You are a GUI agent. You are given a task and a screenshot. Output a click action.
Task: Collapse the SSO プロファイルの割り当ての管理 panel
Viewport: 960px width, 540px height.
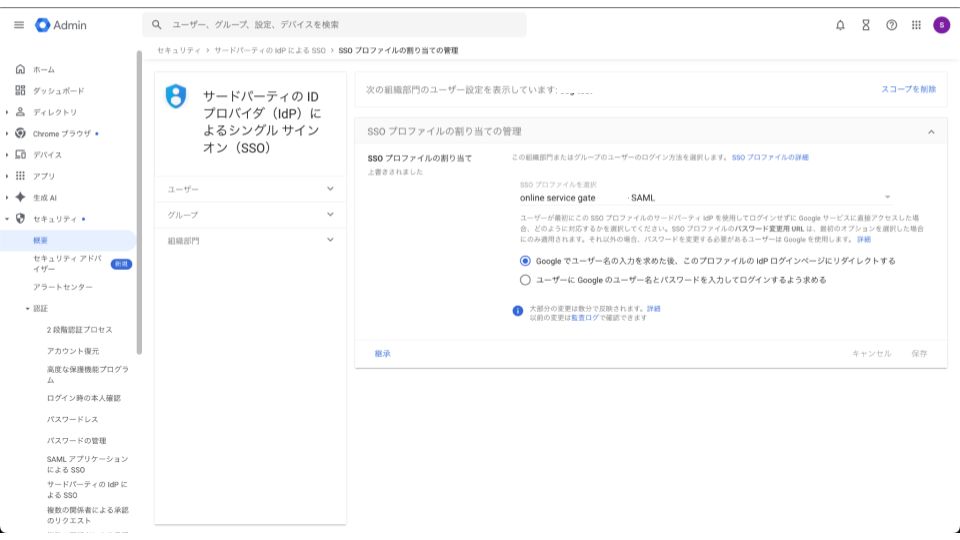(931, 132)
